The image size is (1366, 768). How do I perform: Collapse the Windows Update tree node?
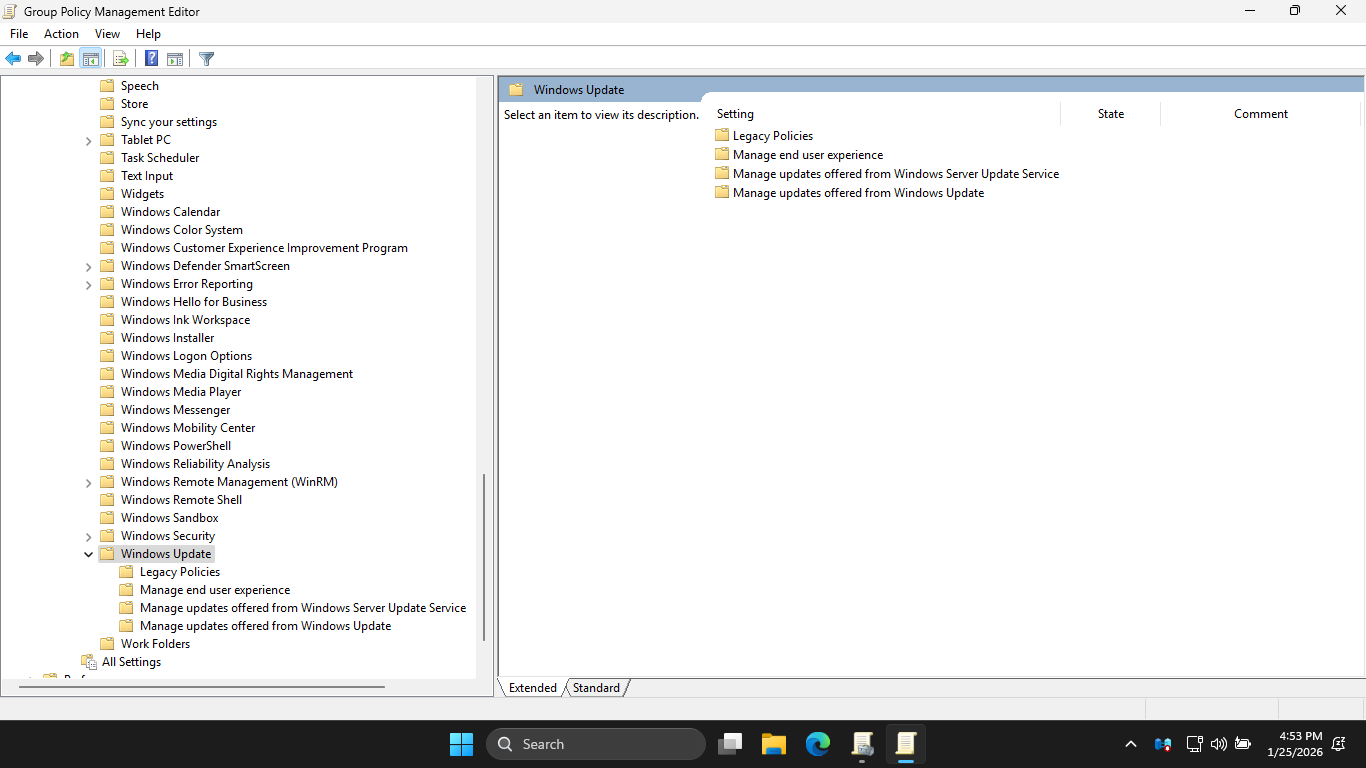click(89, 554)
